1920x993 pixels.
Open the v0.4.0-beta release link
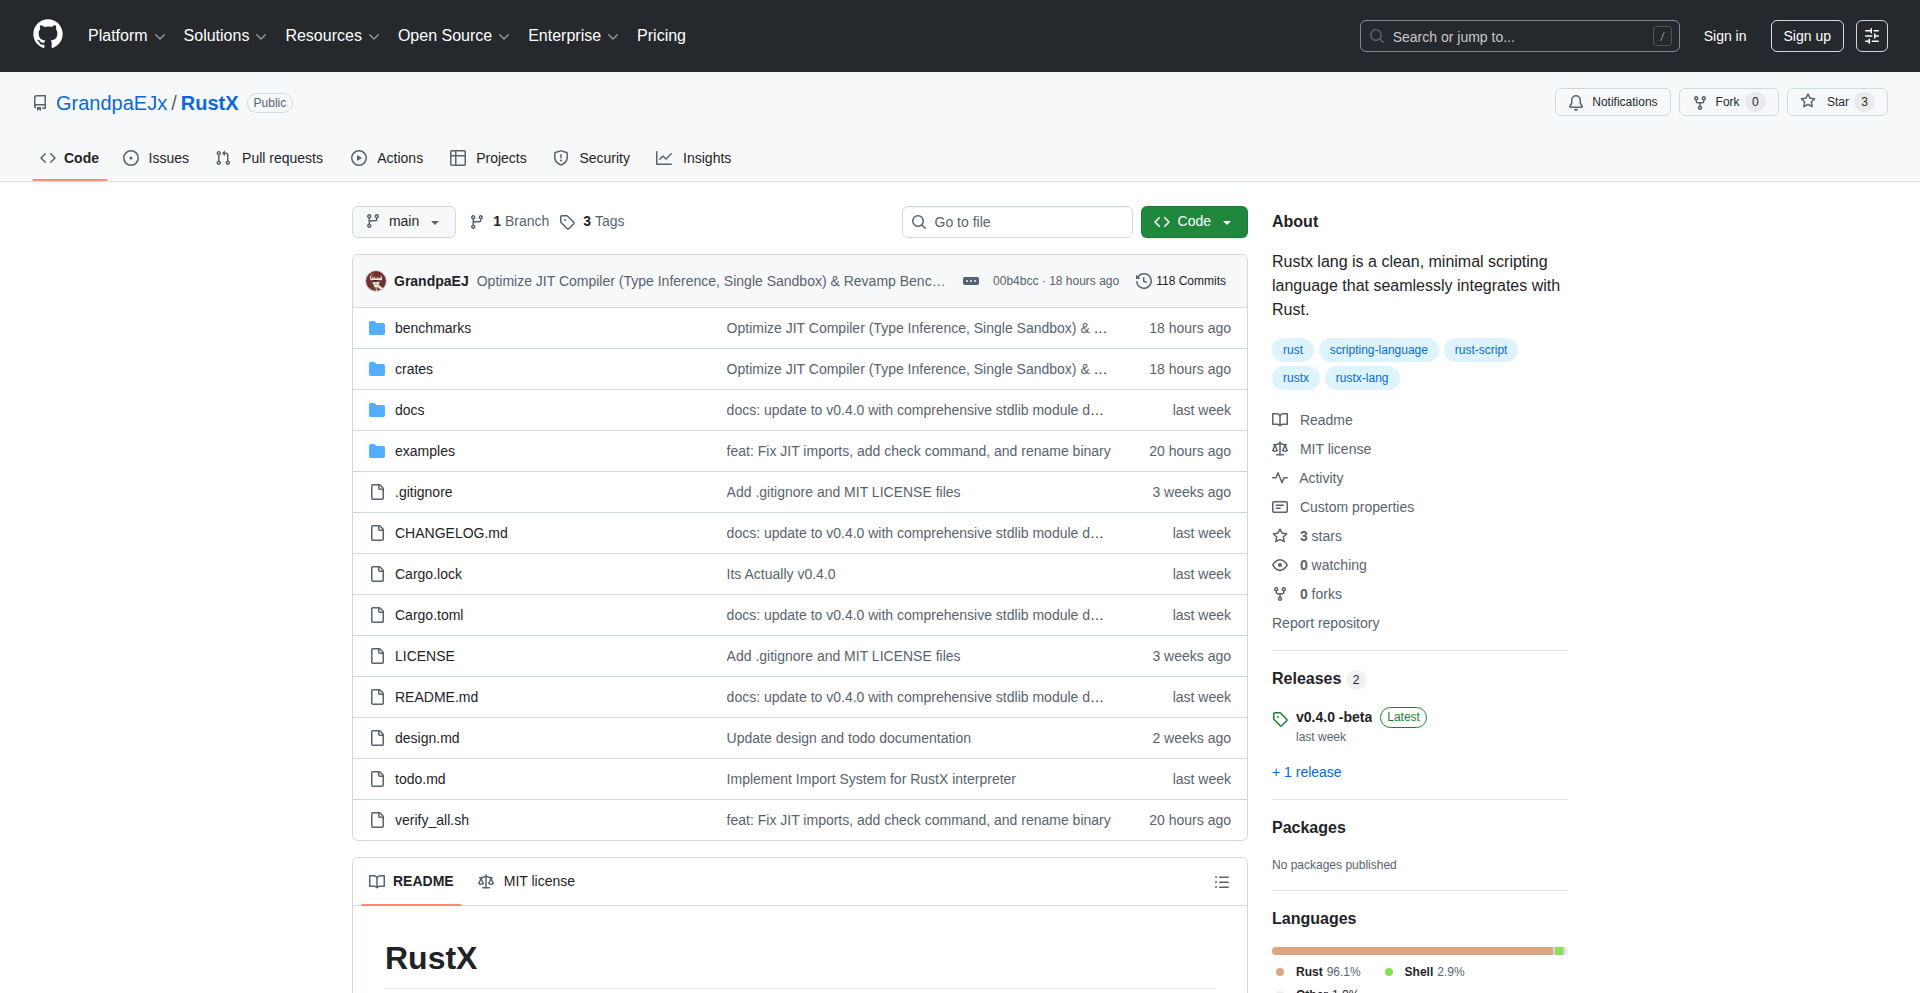[1333, 717]
